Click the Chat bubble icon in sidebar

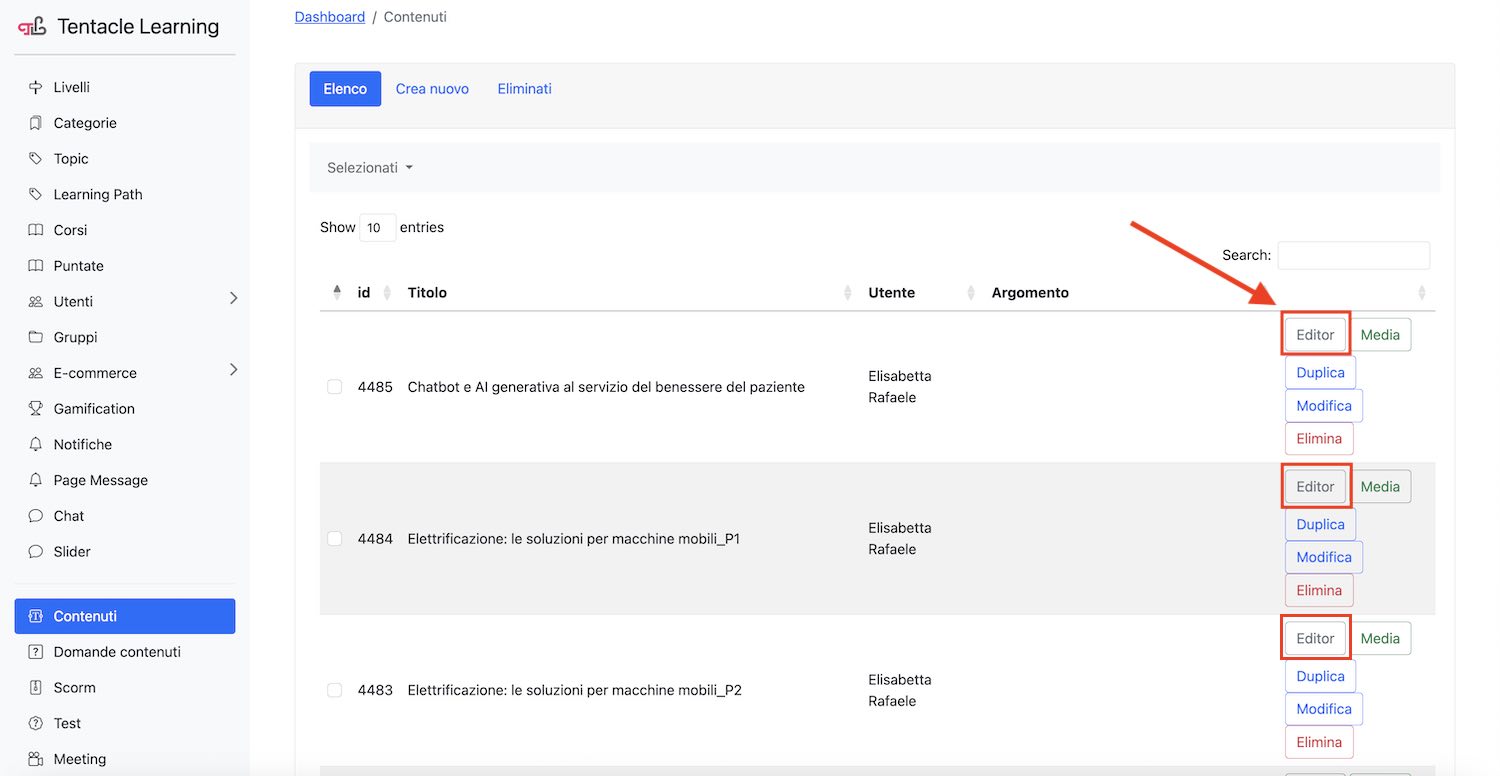36,516
